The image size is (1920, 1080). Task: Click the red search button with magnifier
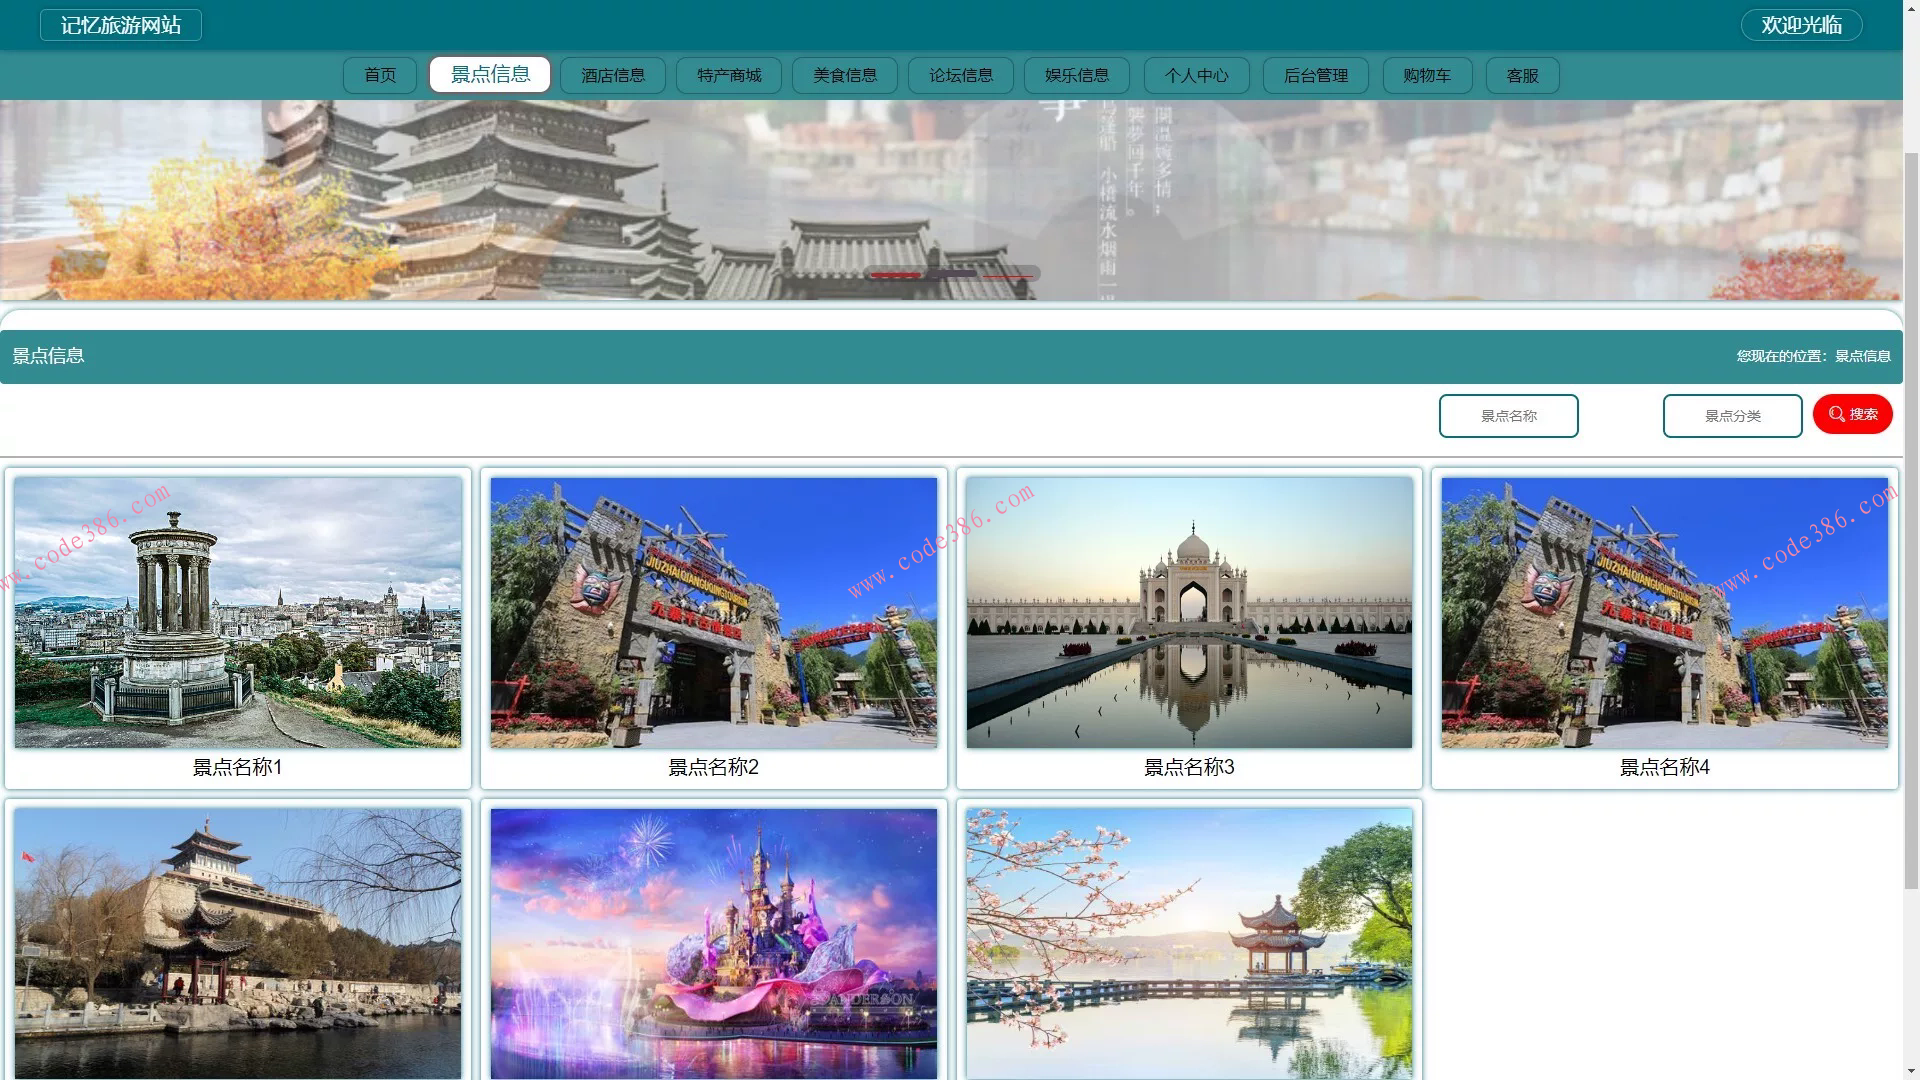(x=1852, y=414)
